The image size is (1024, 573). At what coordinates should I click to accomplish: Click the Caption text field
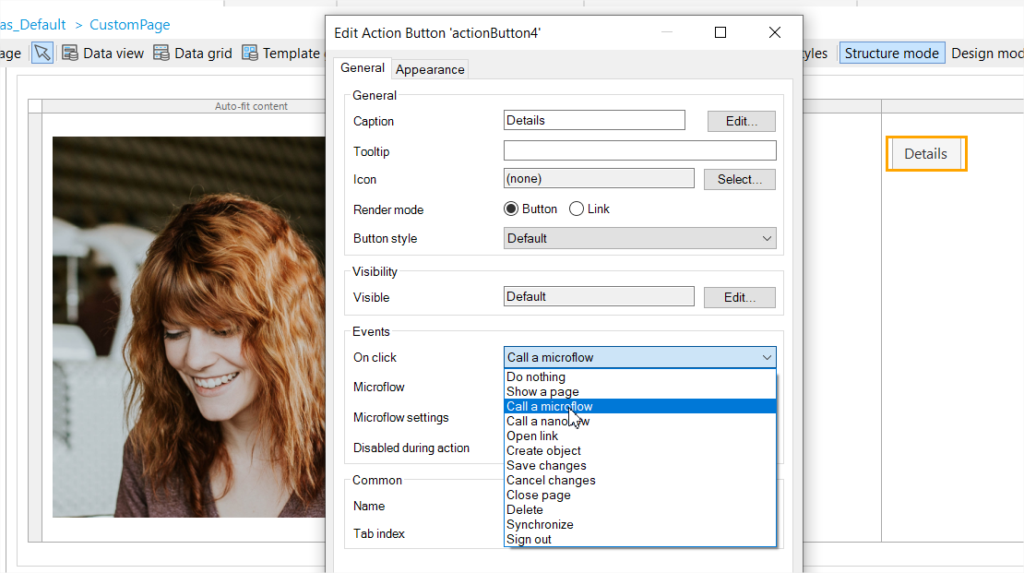pyautogui.click(x=594, y=120)
